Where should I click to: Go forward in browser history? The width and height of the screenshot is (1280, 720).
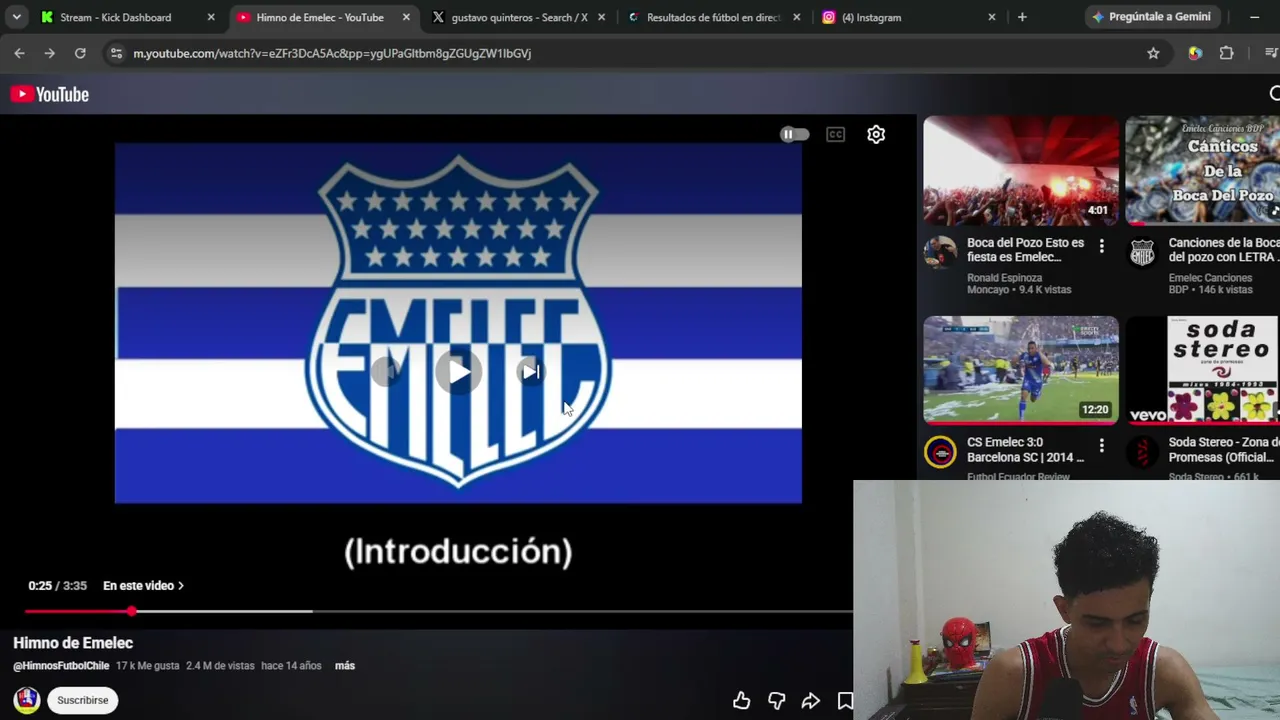point(49,53)
